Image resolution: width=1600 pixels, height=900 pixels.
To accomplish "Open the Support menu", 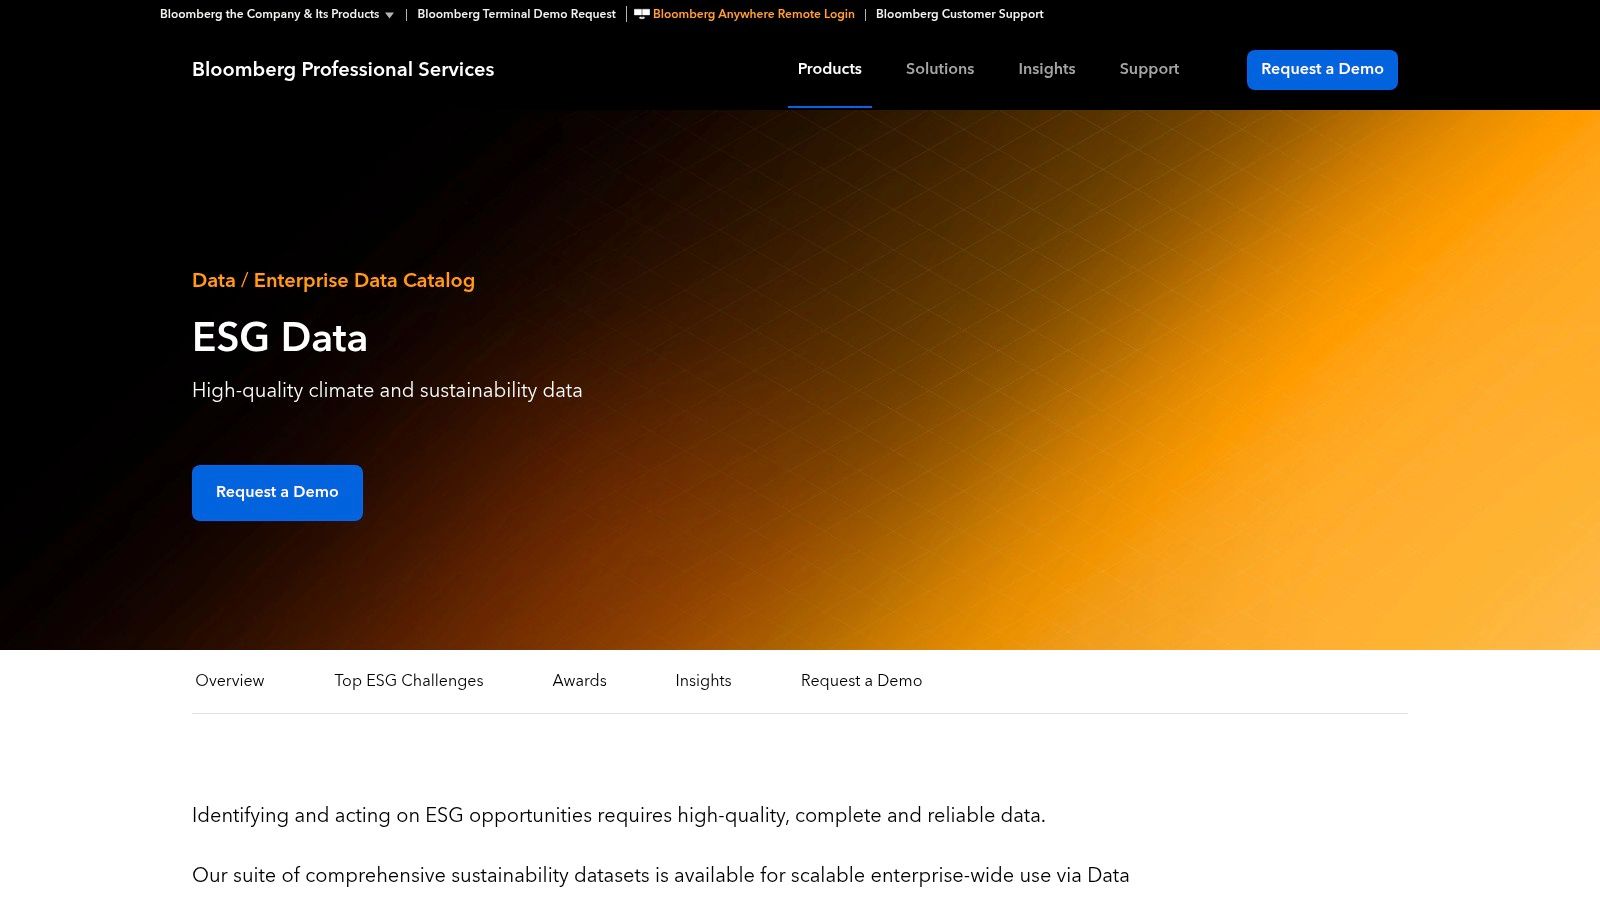I will point(1149,69).
